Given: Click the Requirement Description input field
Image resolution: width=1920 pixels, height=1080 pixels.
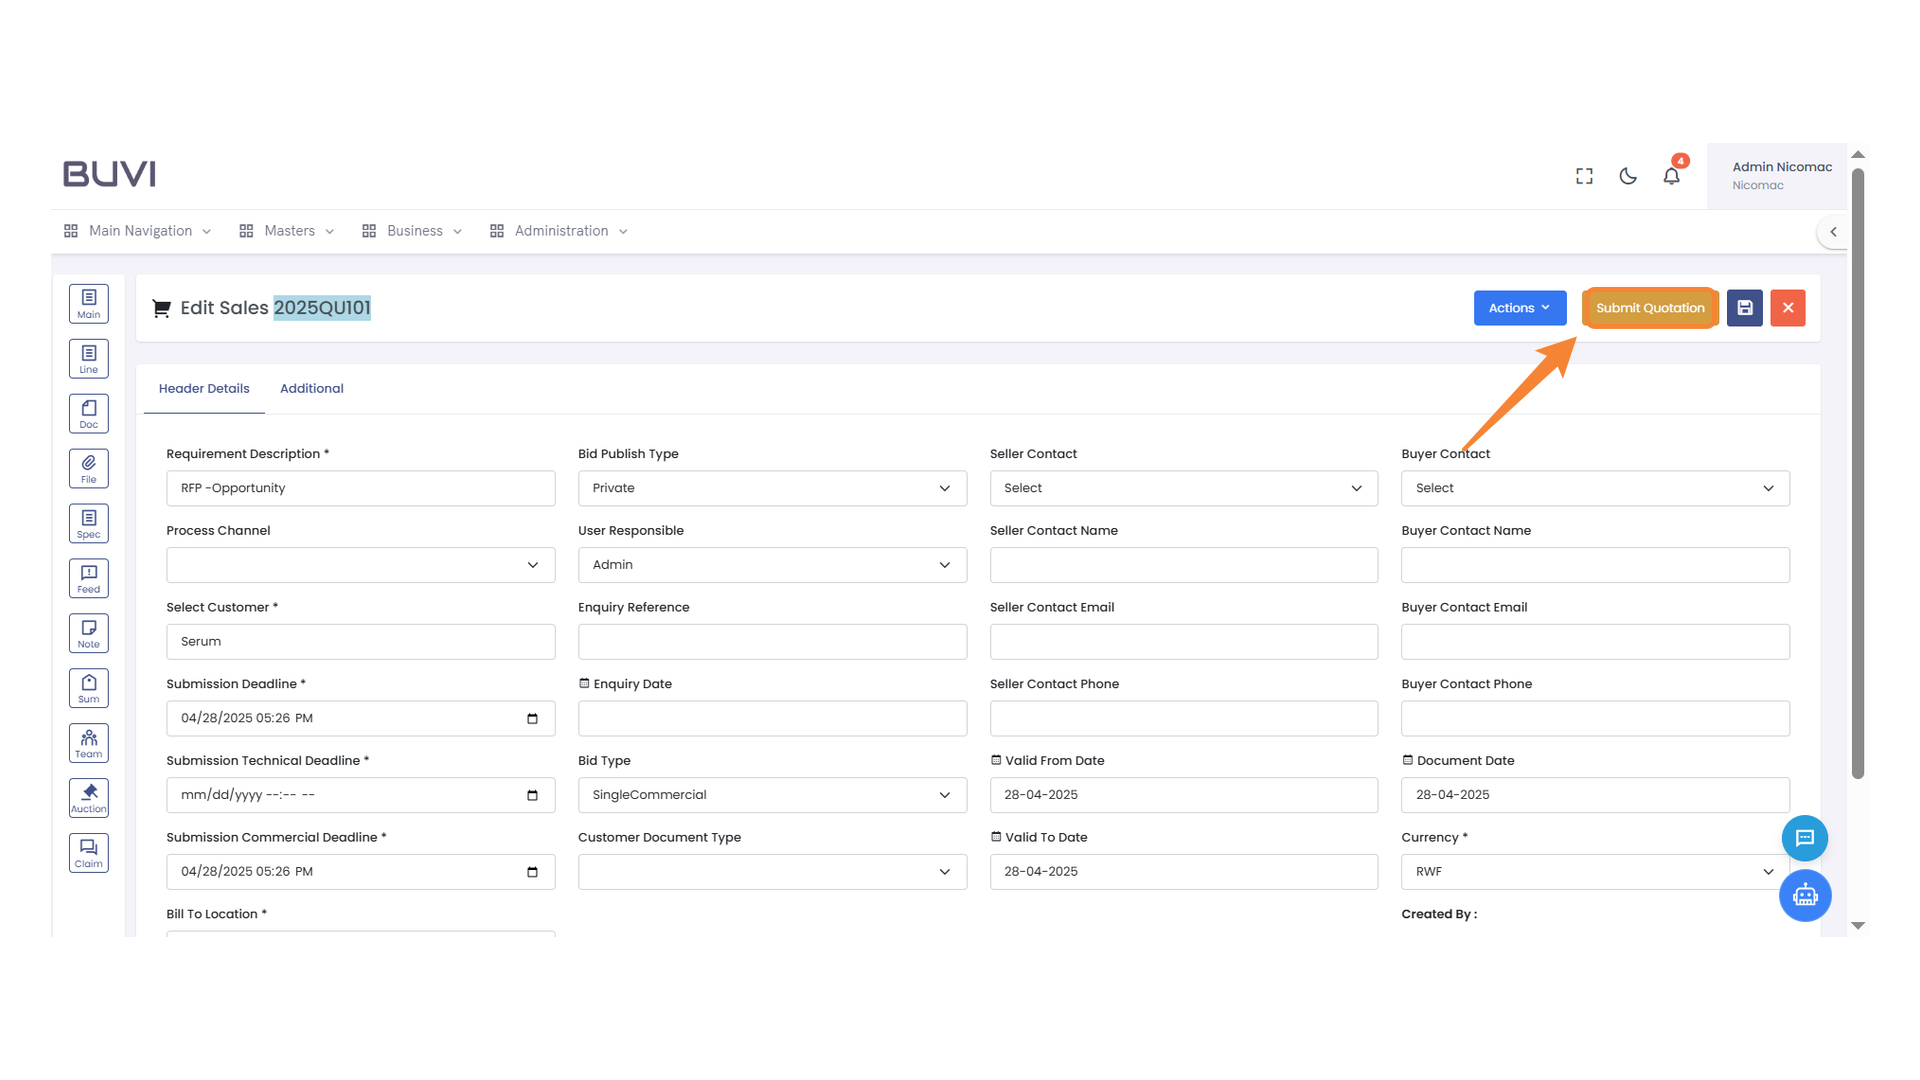Looking at the screenshot, I should [x=360, y=488].
